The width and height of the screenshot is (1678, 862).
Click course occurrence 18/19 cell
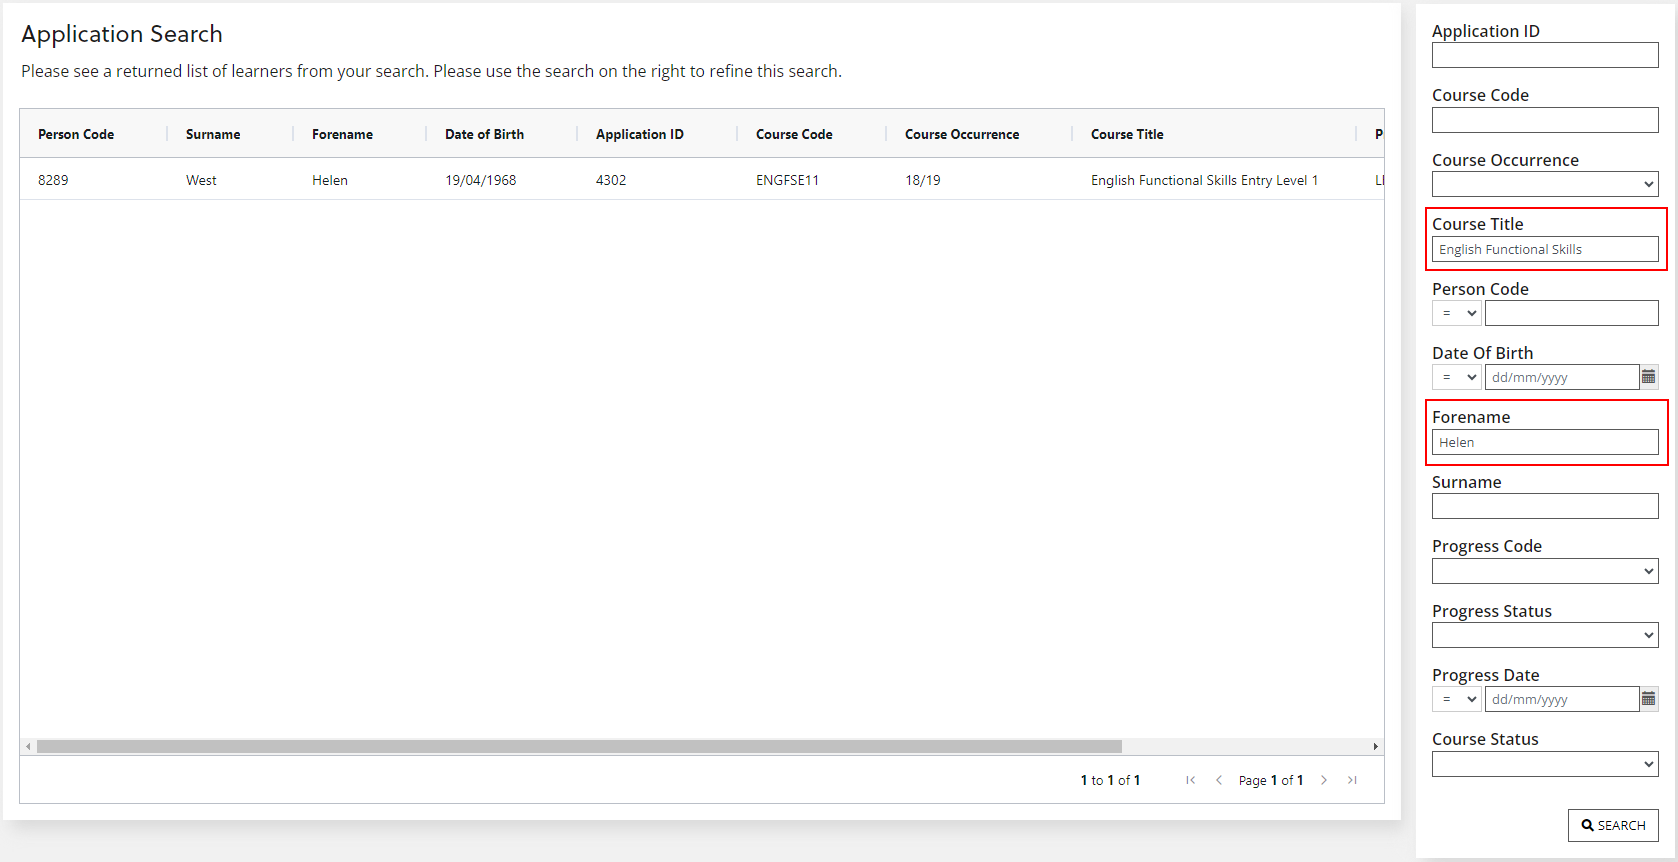(923, 180)
